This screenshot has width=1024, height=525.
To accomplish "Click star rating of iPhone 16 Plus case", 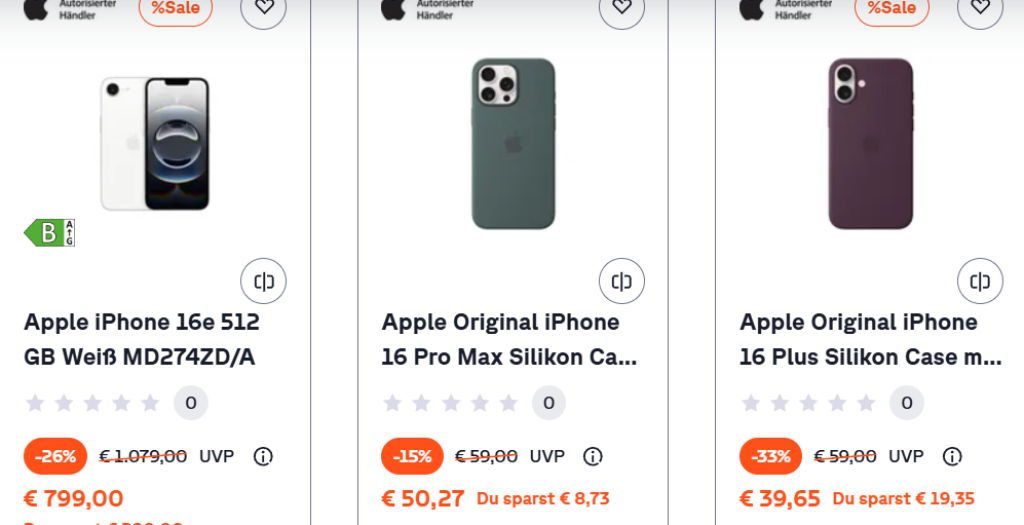I will point(808,403).
